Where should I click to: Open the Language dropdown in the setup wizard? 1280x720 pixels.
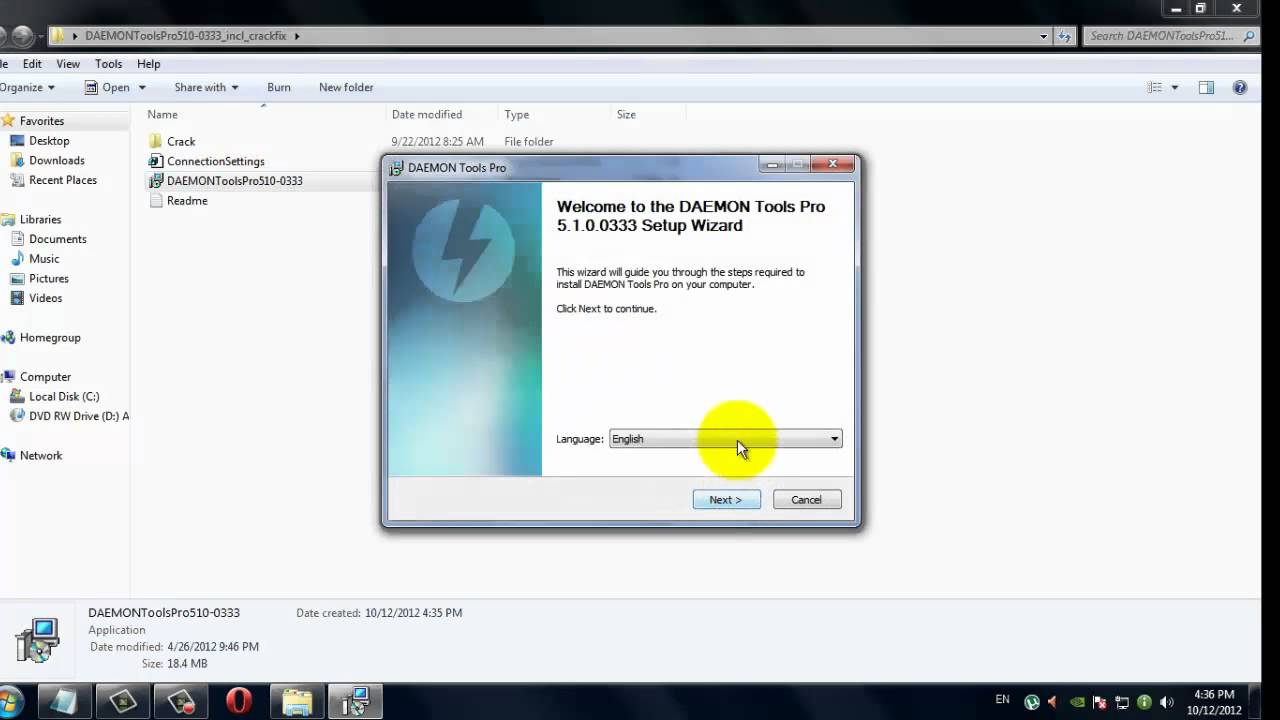tap(726, 439)
